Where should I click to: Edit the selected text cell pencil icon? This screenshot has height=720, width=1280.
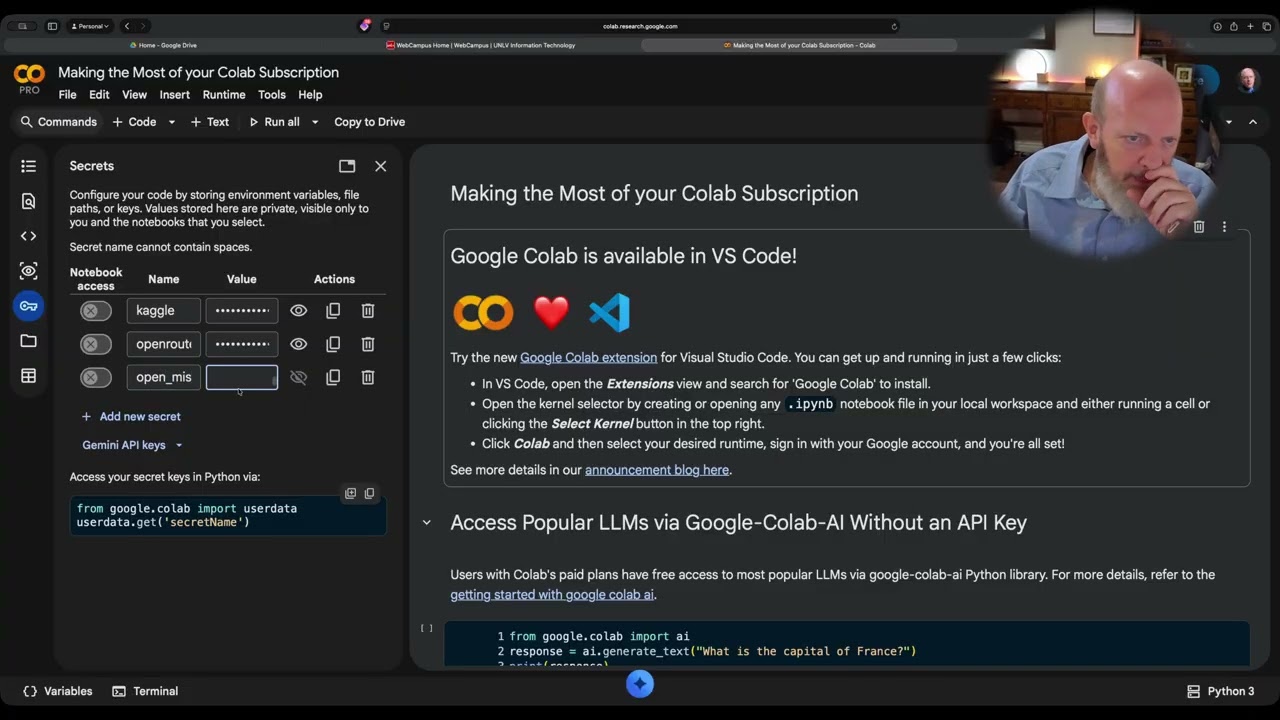tap(1173, 227)
